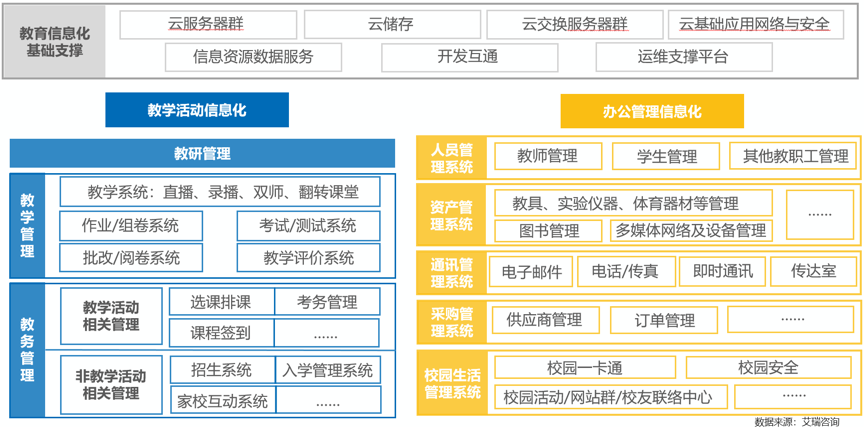
Task: Click ellipsis cell beside 家校互动系统
Action: click(x=328, y=401)
